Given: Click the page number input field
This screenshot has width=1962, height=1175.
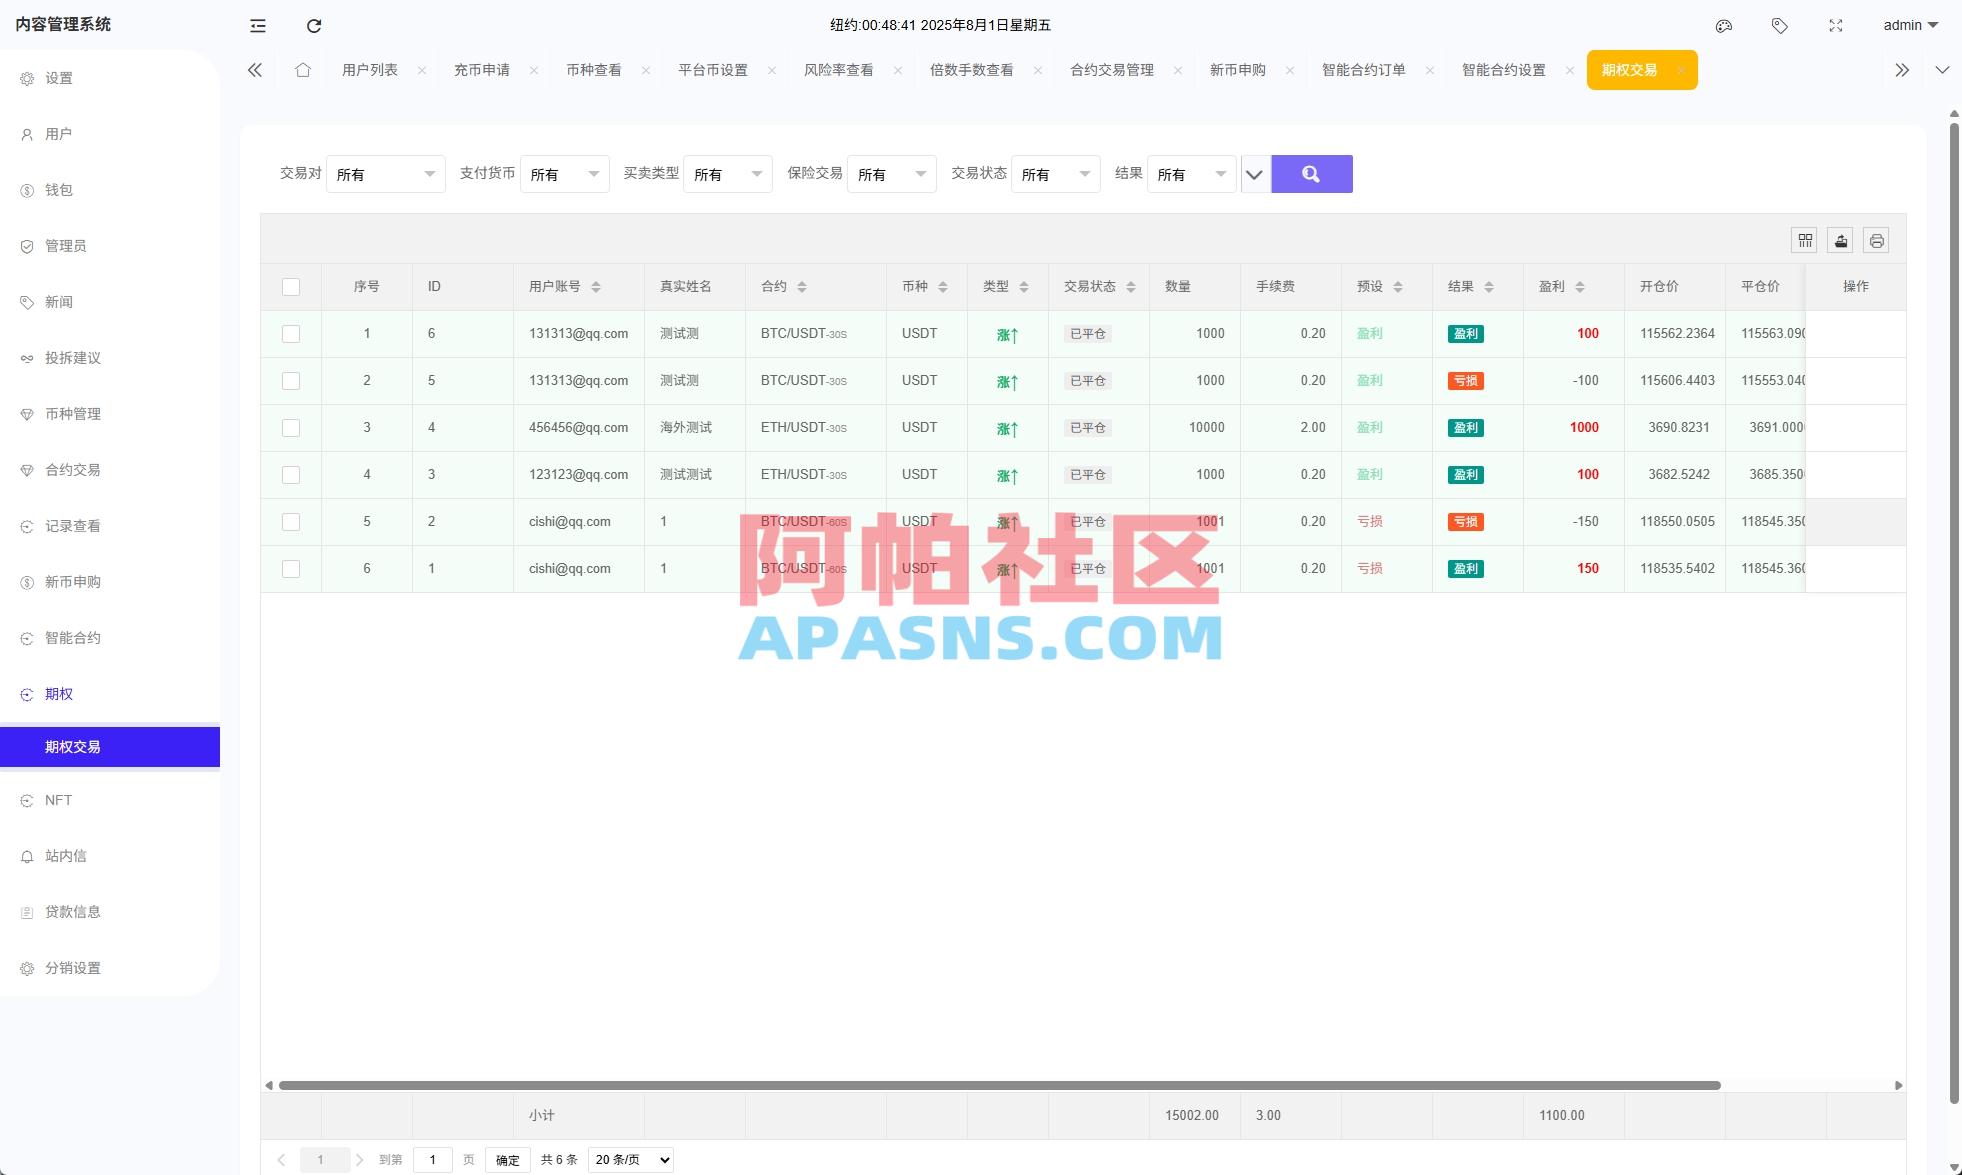Looking at the screenshot, I should click(433, 1160).
